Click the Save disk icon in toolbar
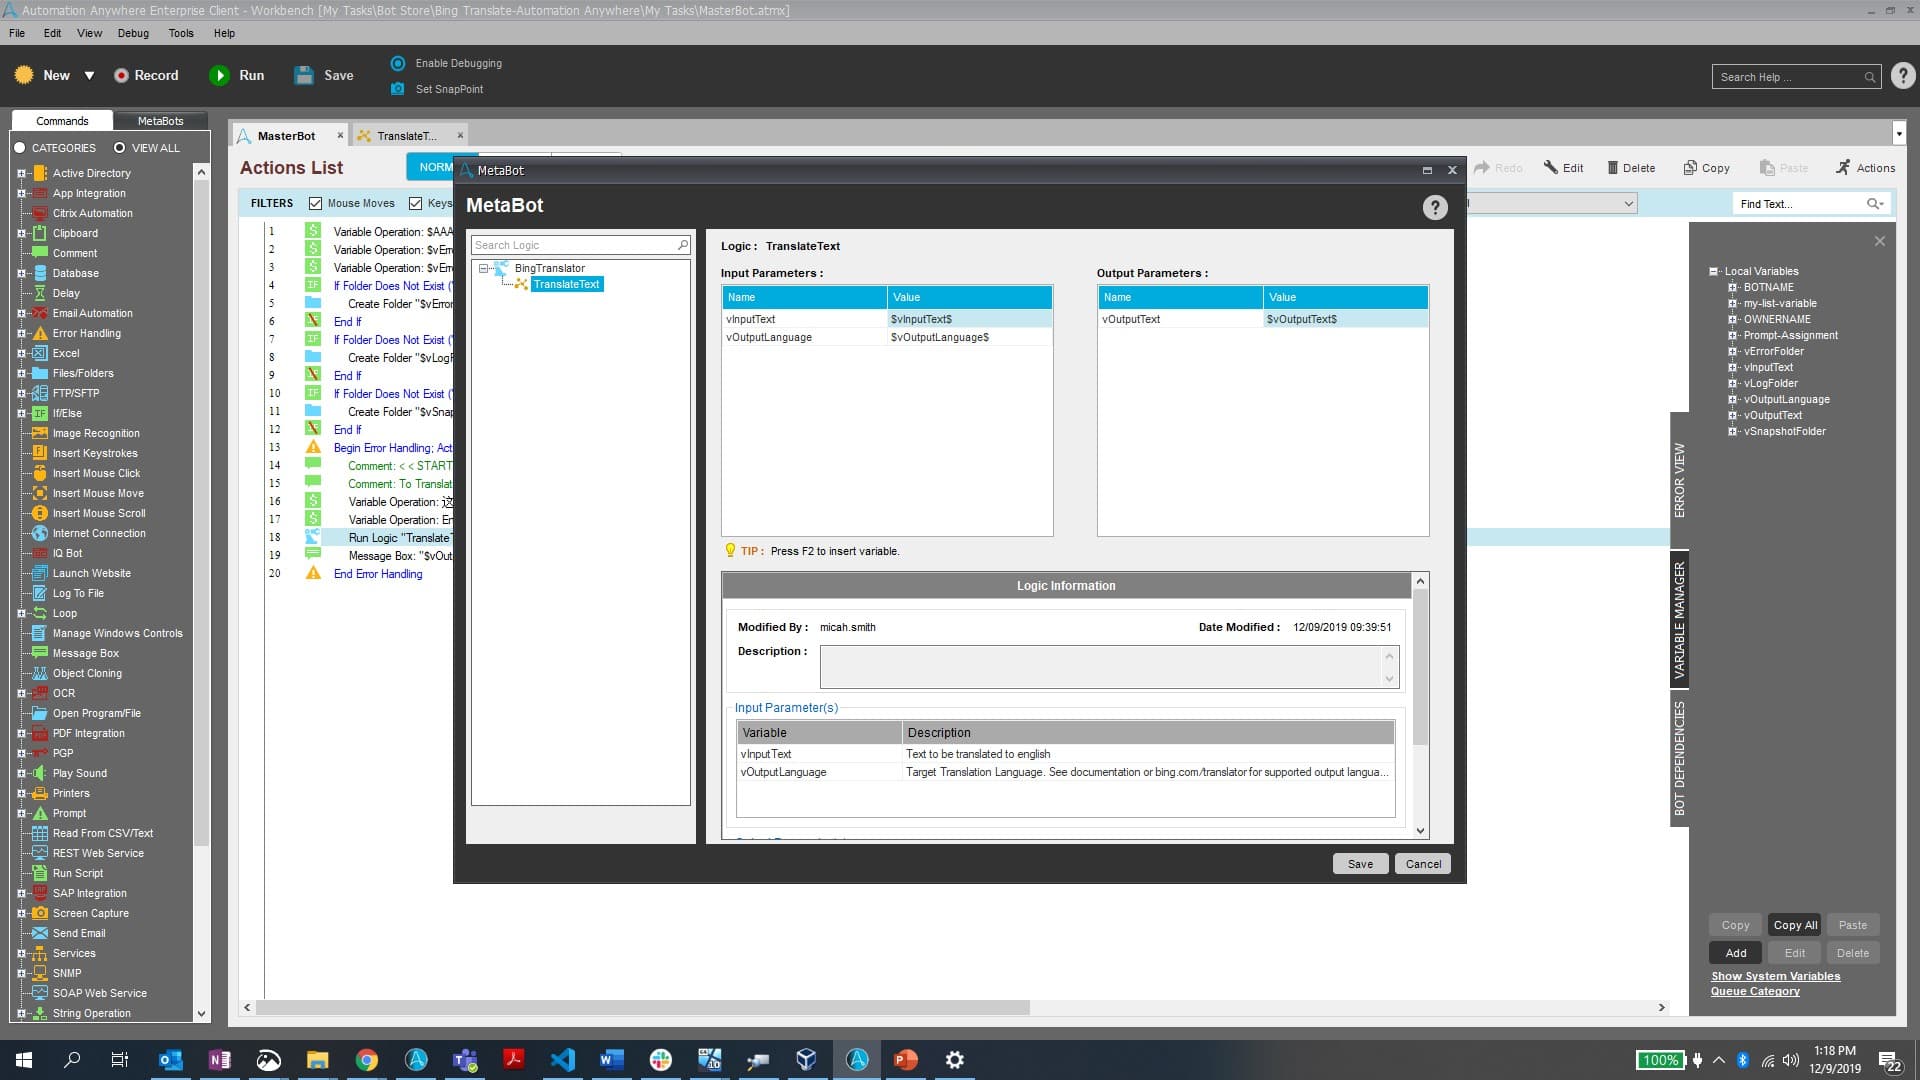This screenshot has height=1080, width=1920. (x=304, y=75)
